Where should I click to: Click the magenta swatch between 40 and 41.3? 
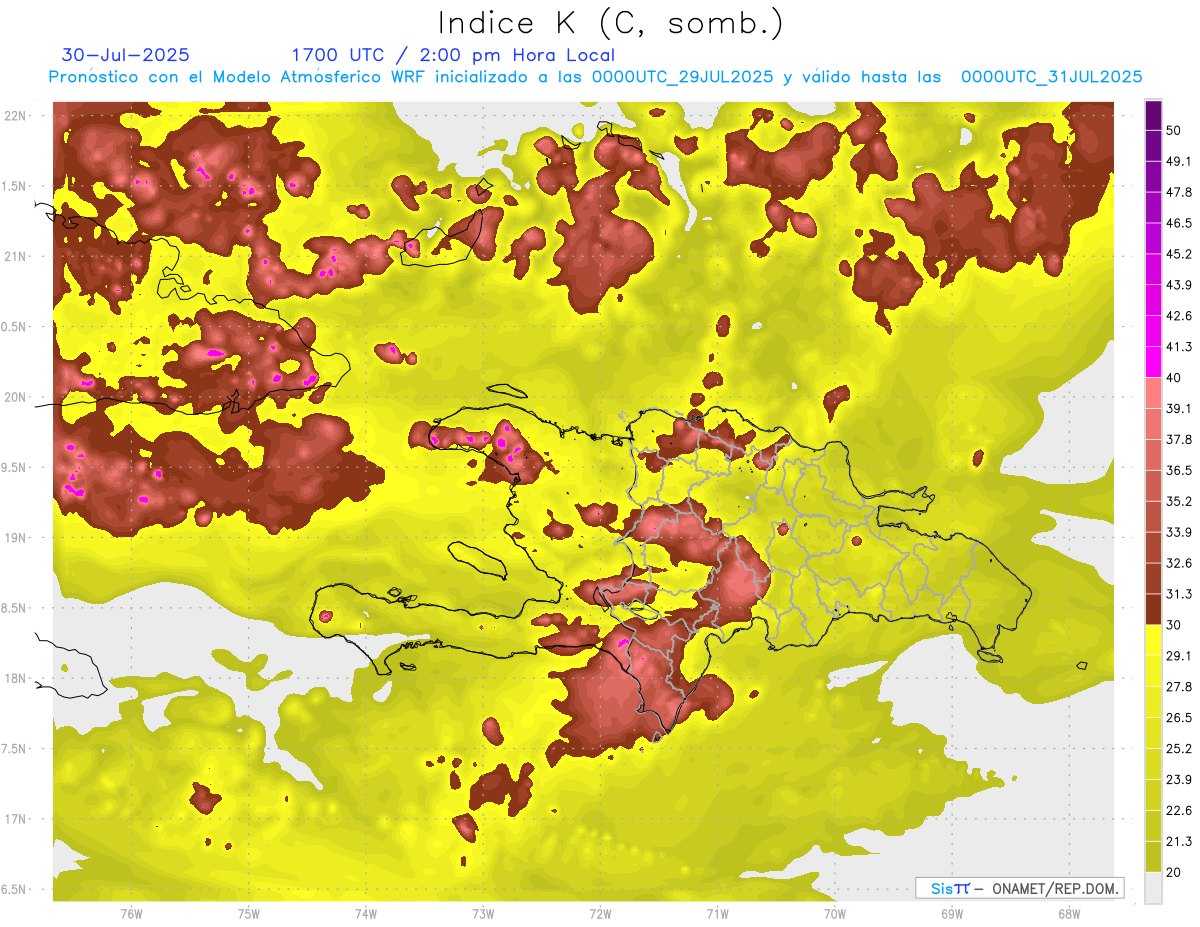coord(1153,362)
